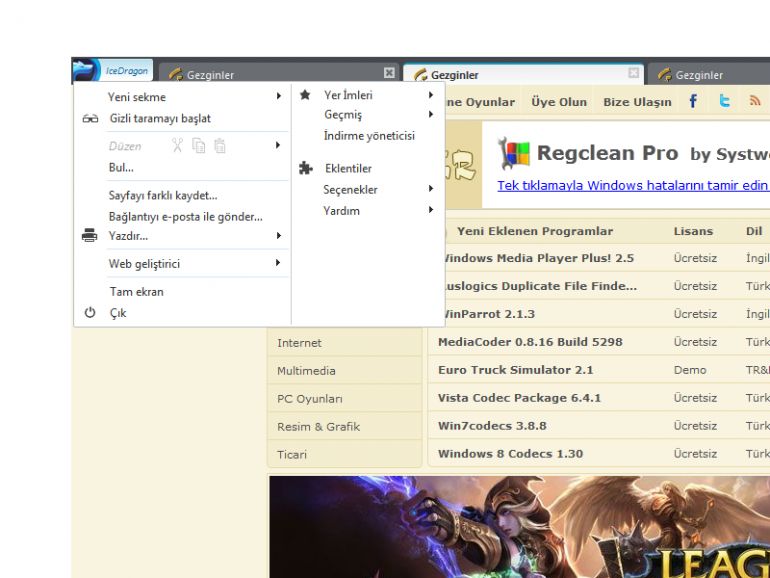Screen dimensions: 770x578
Task: Click Bize Ulaşın navigation link
Action: (637, 102)
